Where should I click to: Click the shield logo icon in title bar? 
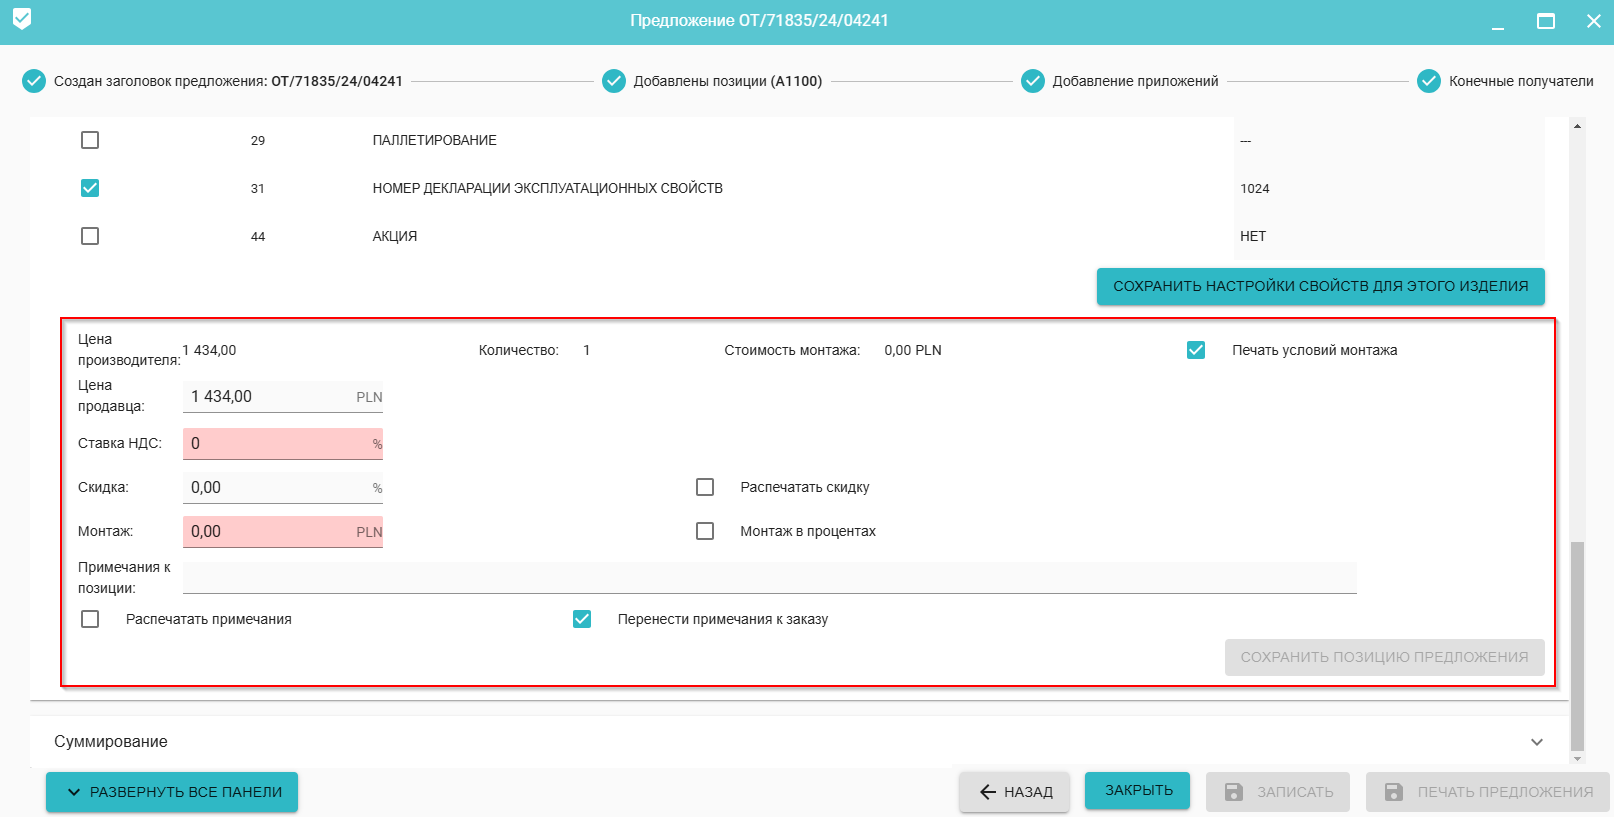22,19
